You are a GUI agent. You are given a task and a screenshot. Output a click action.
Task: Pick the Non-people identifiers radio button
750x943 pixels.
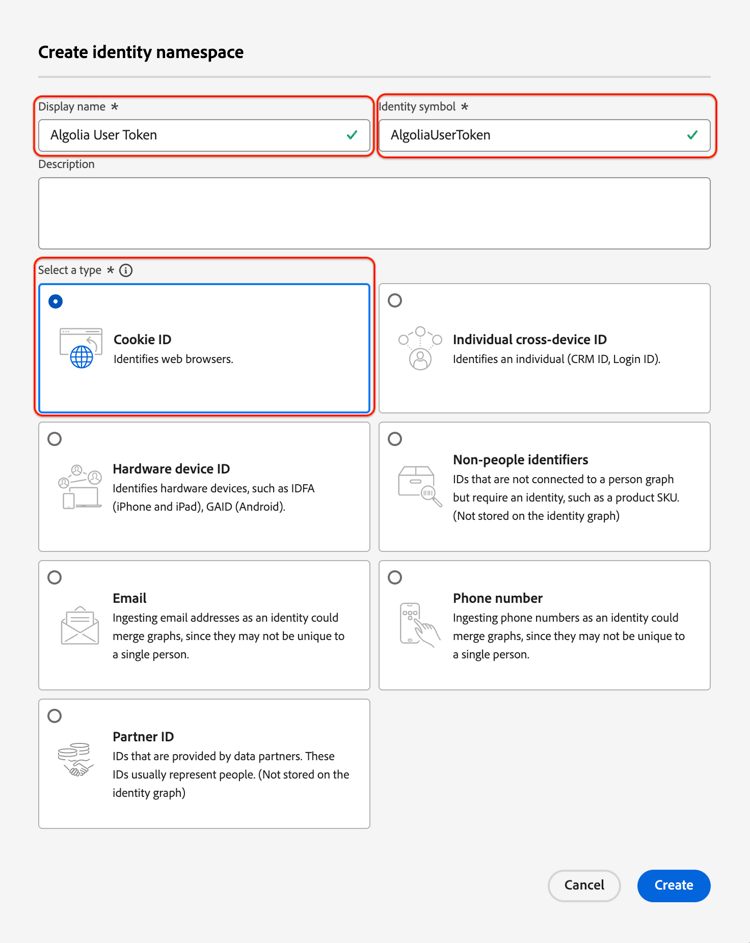[395, 439]
